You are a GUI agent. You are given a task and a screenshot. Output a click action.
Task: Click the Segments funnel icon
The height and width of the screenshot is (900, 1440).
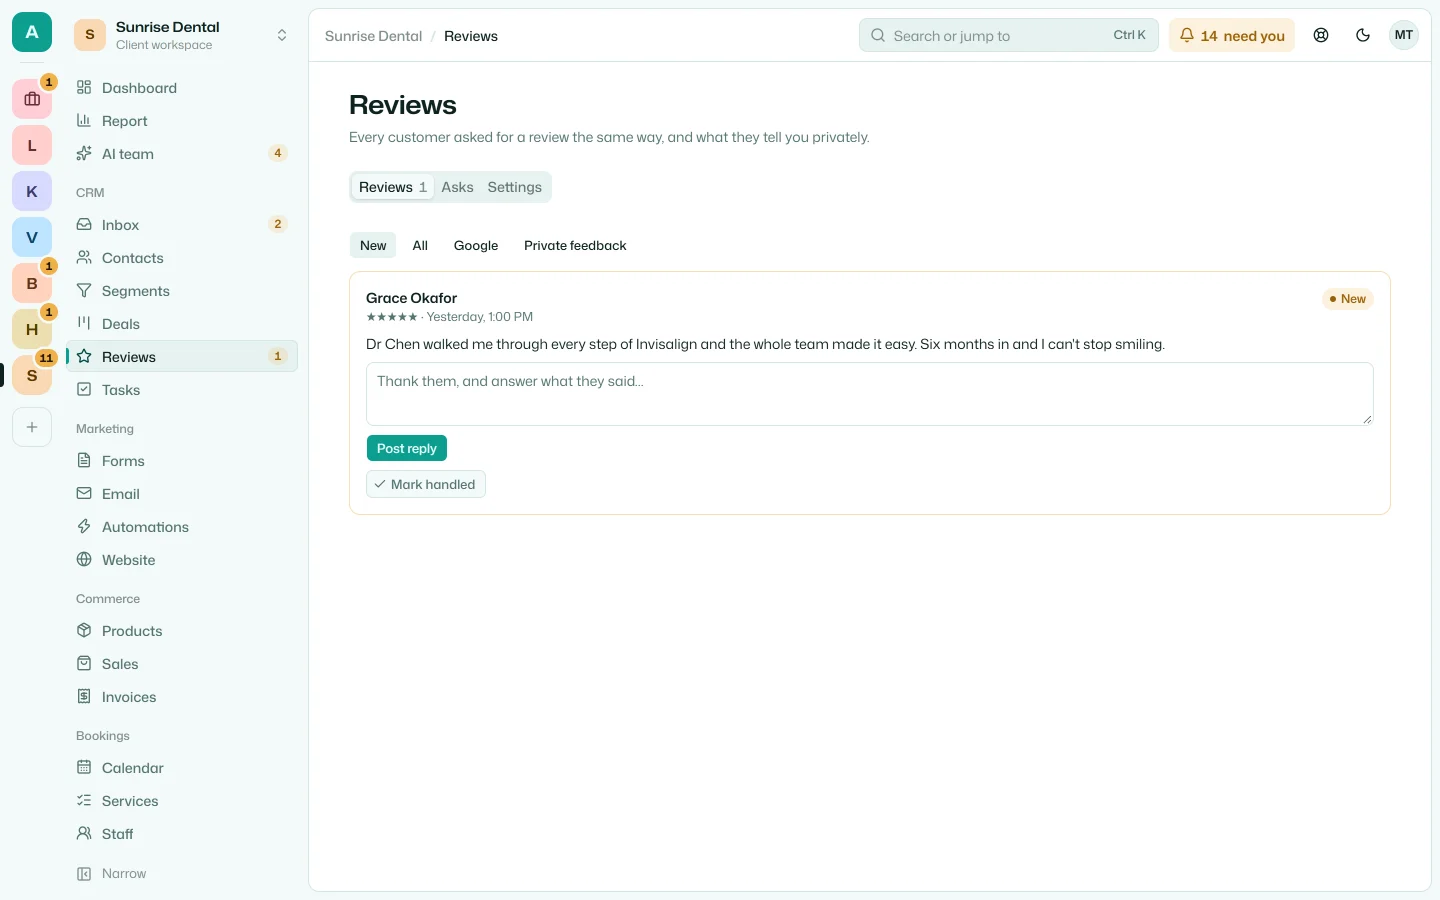(x=84, y=291)
